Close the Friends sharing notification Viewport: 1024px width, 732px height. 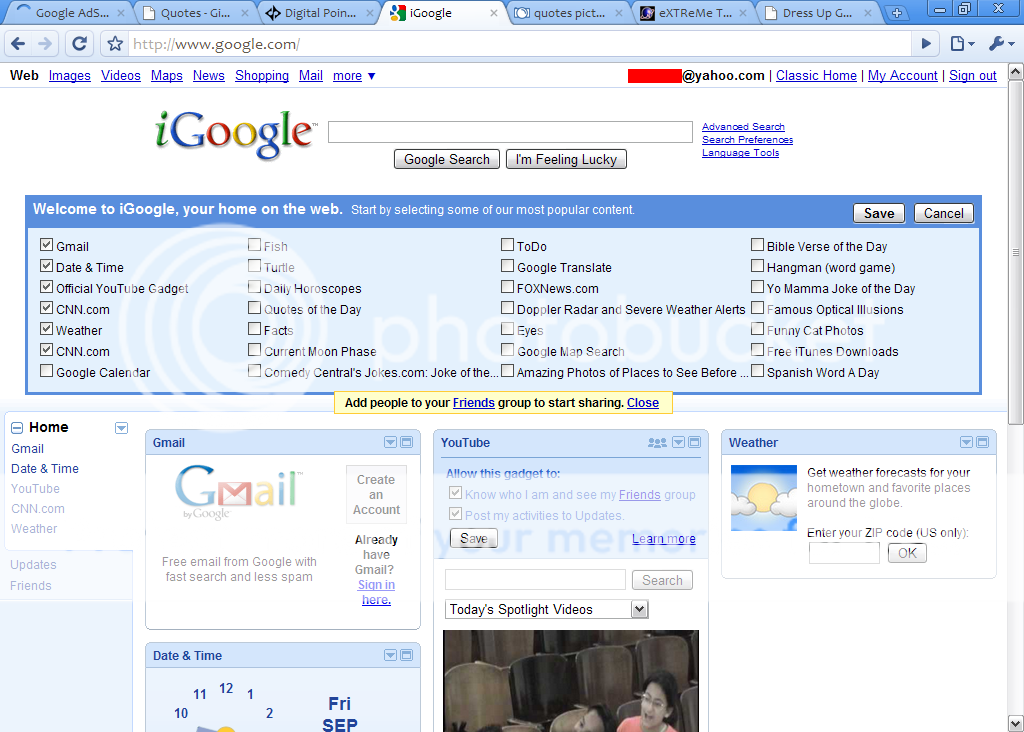tap(643, 403)
